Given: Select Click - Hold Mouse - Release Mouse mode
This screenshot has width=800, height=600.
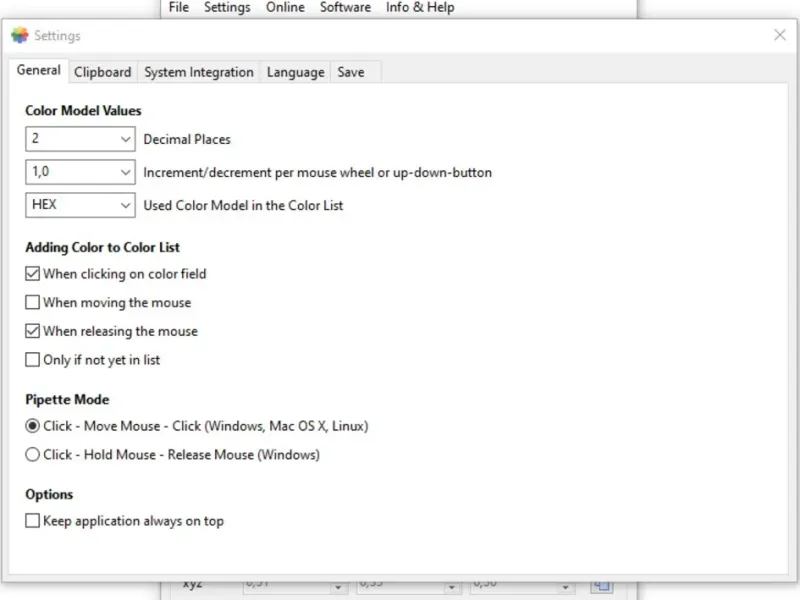Looking at the screenshot, I should [32, 455].
